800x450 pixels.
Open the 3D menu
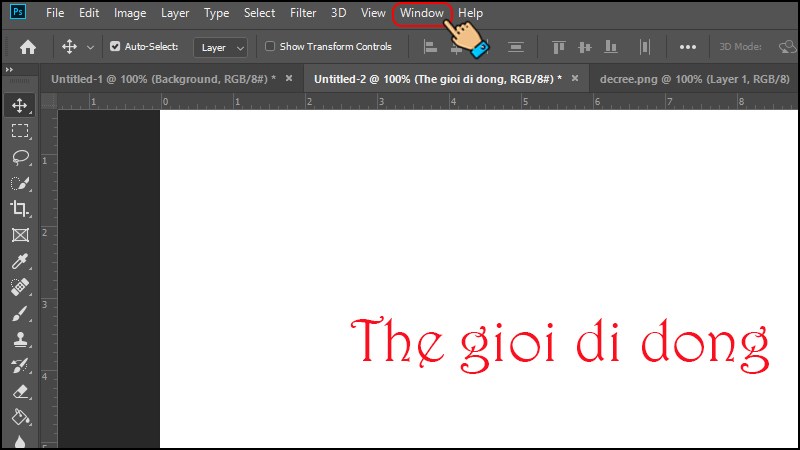point(339,13)
